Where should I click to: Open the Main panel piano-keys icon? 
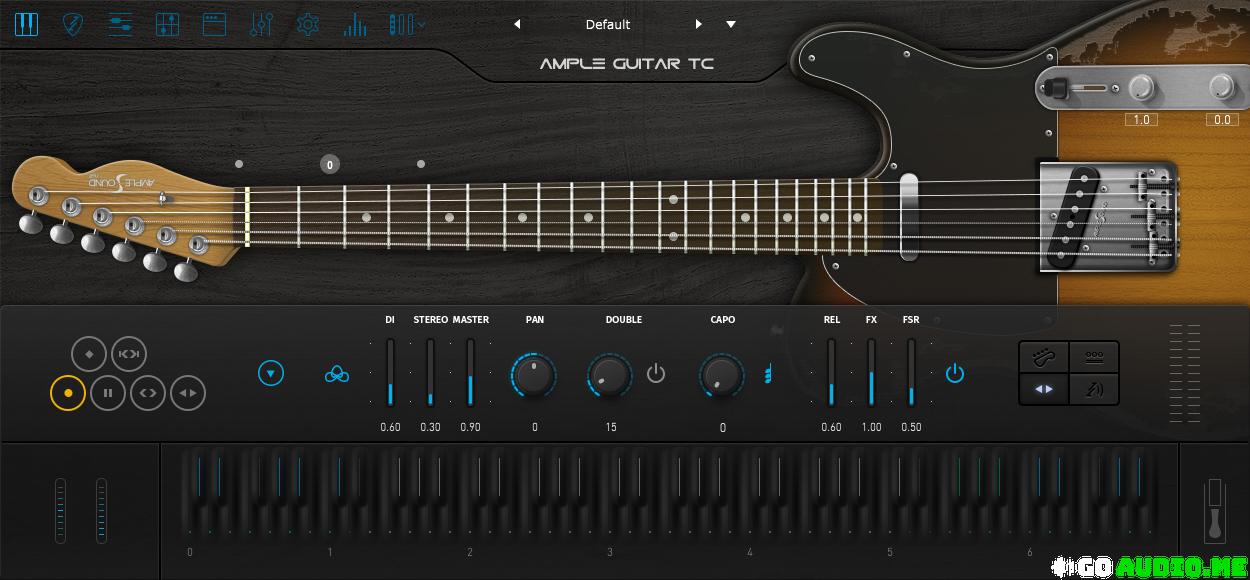[x=26, y=25]
